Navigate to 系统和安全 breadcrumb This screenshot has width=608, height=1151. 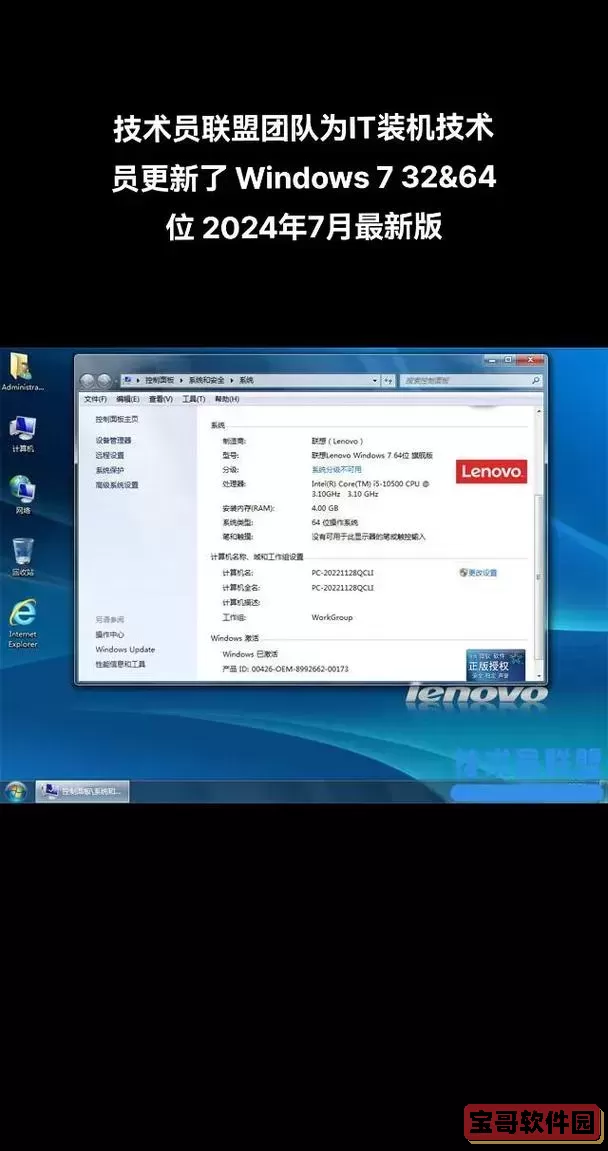tap(207, 380)
